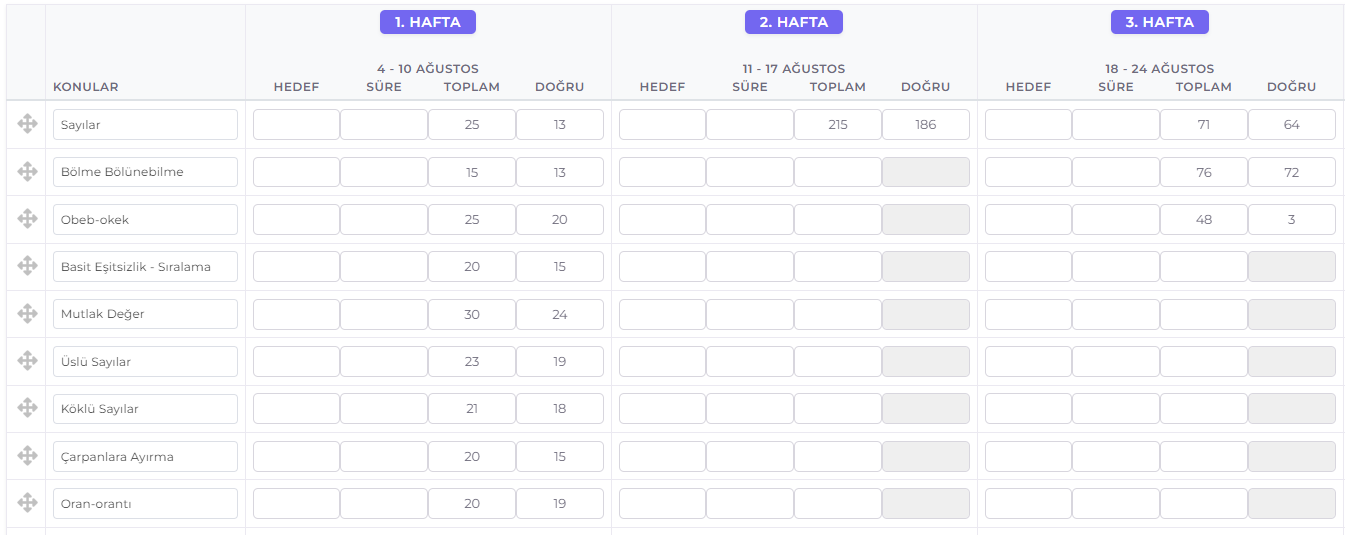Select the move handle for Çarpanlara Ayırma
This screenshot has width=1345, height=535.
27,456
